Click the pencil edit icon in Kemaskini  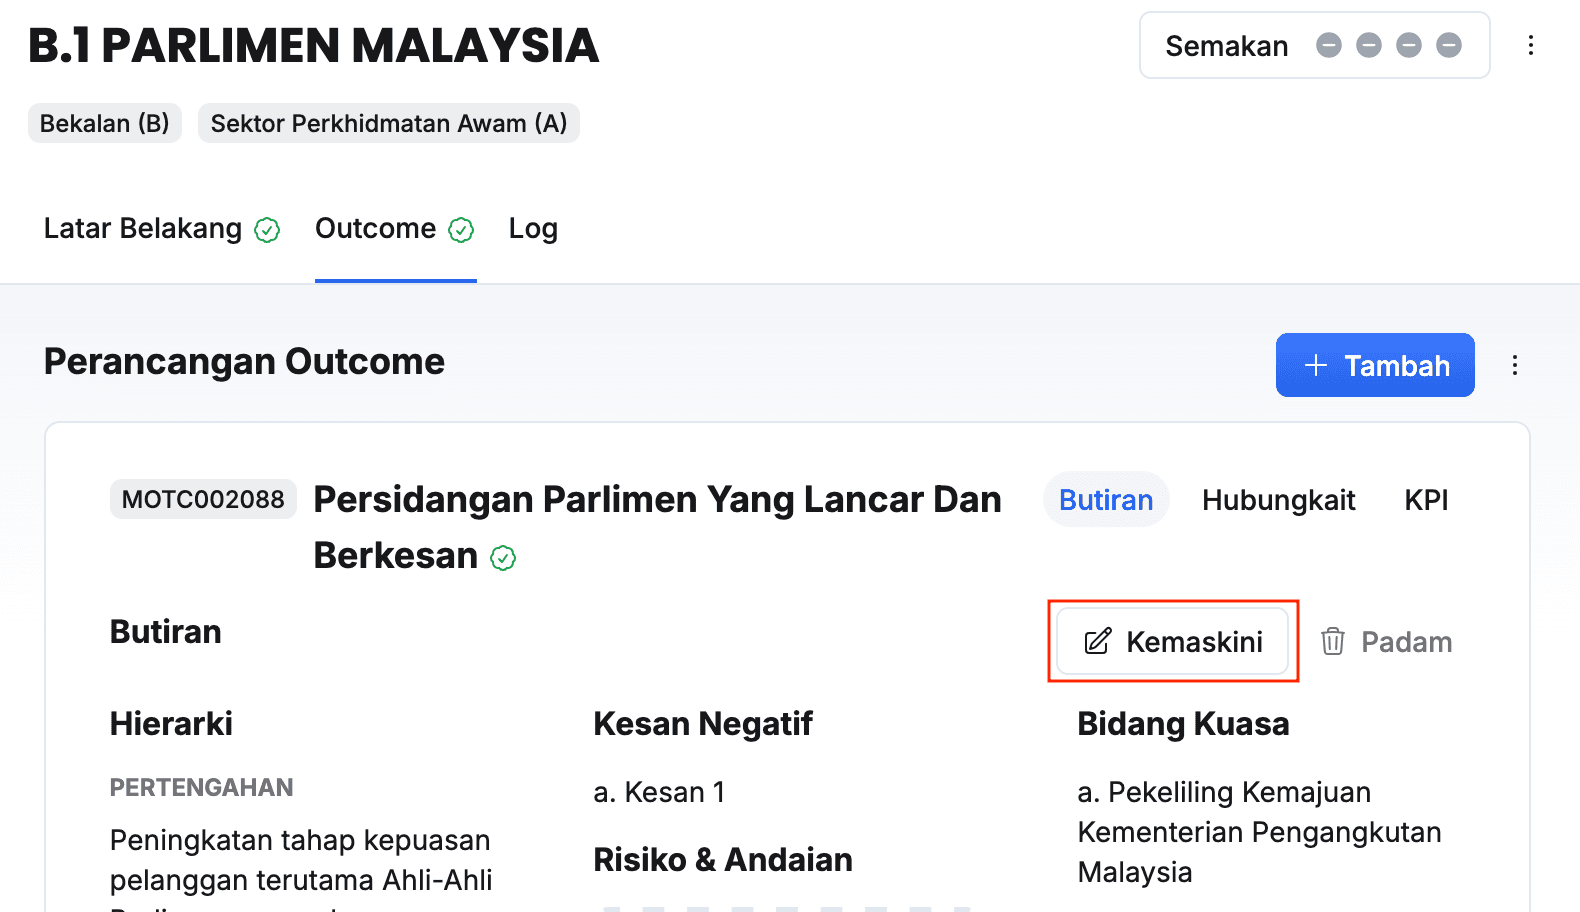(x=1097, y=641)
